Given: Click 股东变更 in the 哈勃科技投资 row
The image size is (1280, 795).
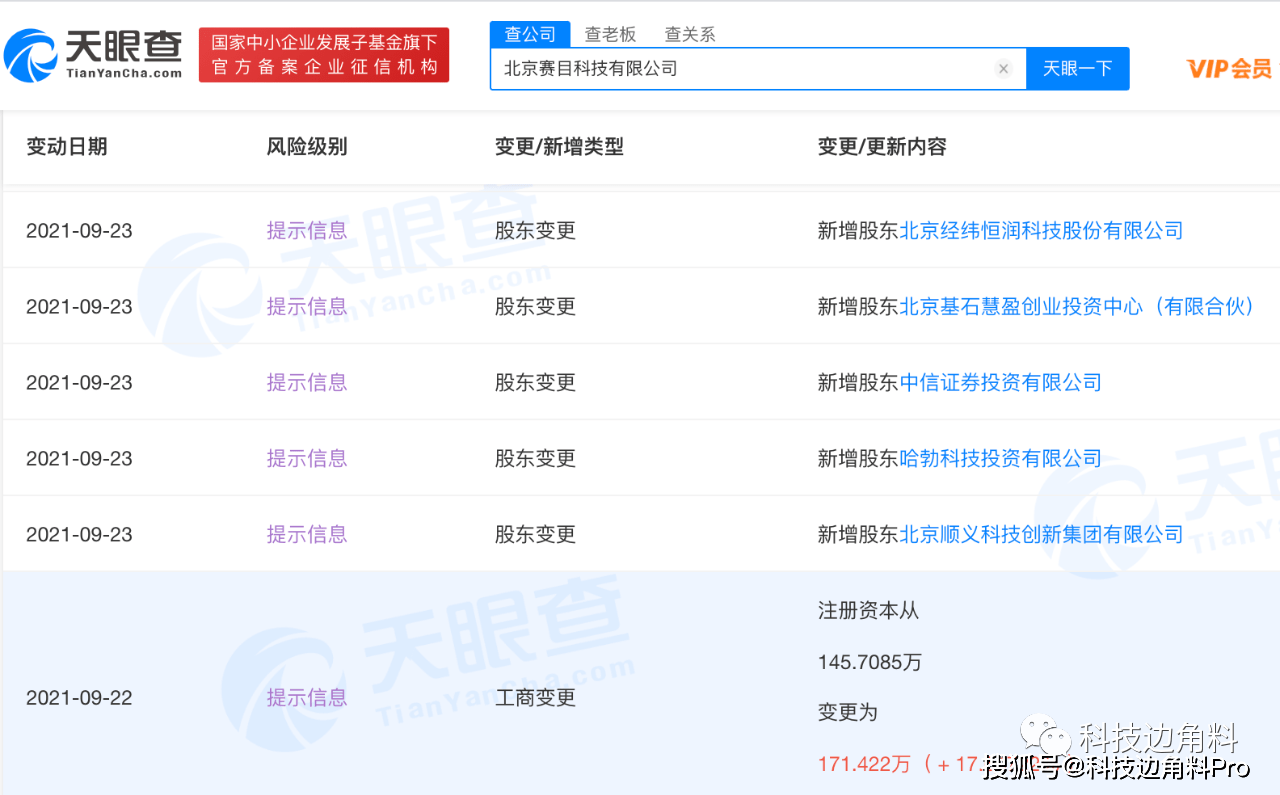Looking at the screenshot, I should 535,459.
